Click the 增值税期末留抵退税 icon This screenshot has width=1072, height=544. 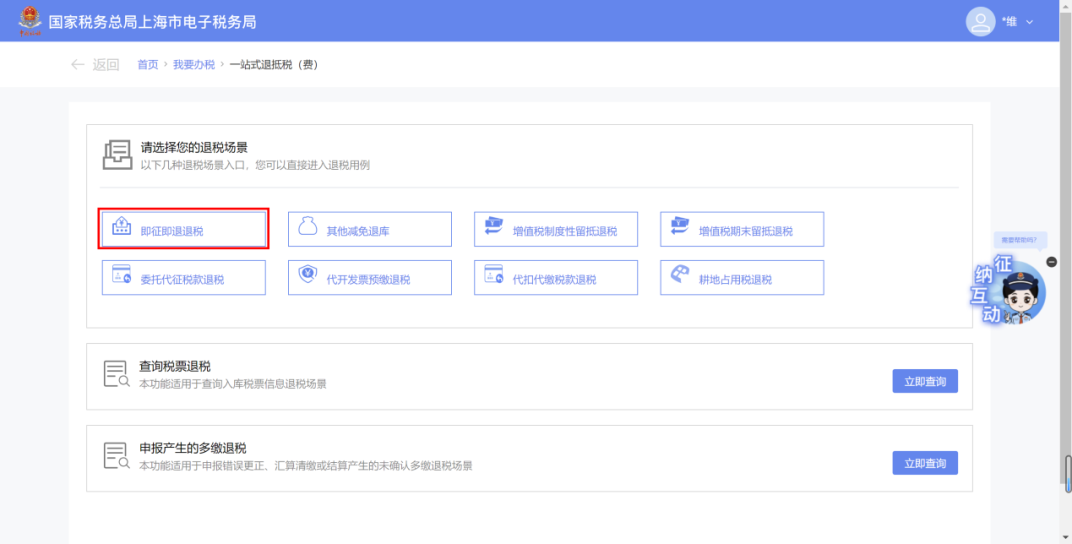coord(679,228)
